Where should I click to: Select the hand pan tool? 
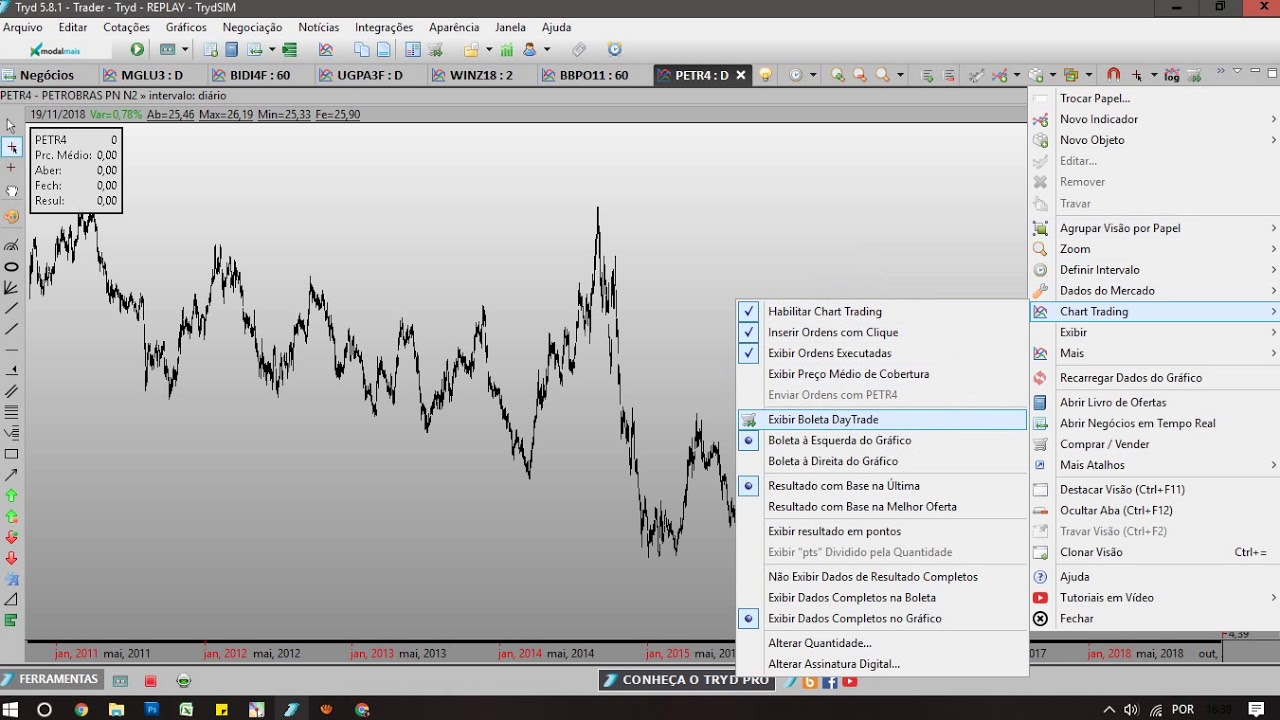click(x=11, y=190)
